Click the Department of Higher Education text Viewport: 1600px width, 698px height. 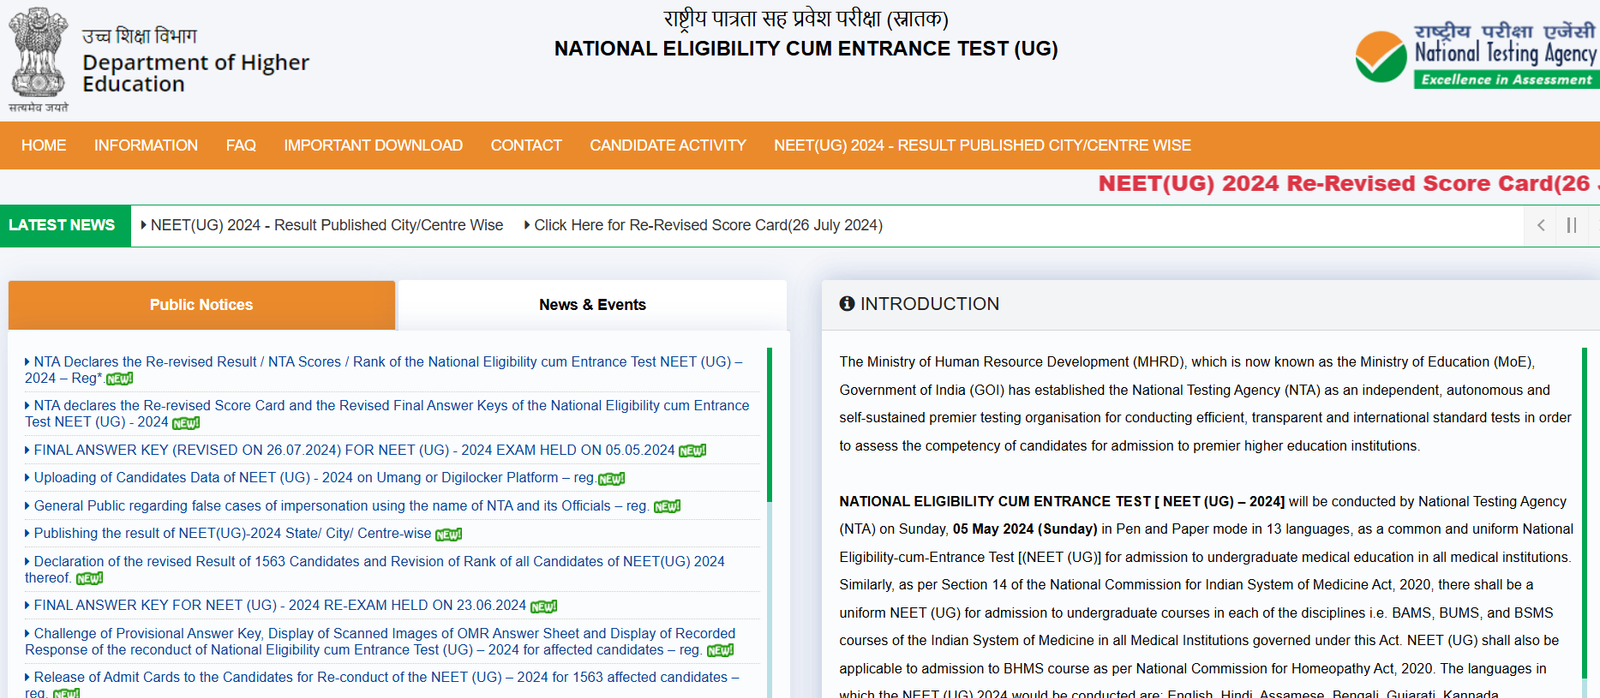196,73
